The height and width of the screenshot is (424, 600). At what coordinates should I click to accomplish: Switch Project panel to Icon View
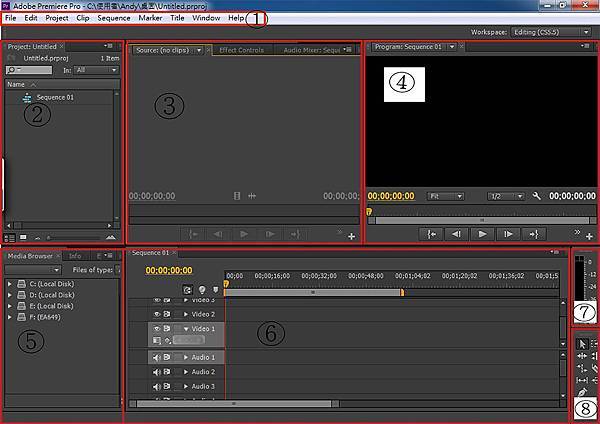[23, 238]
